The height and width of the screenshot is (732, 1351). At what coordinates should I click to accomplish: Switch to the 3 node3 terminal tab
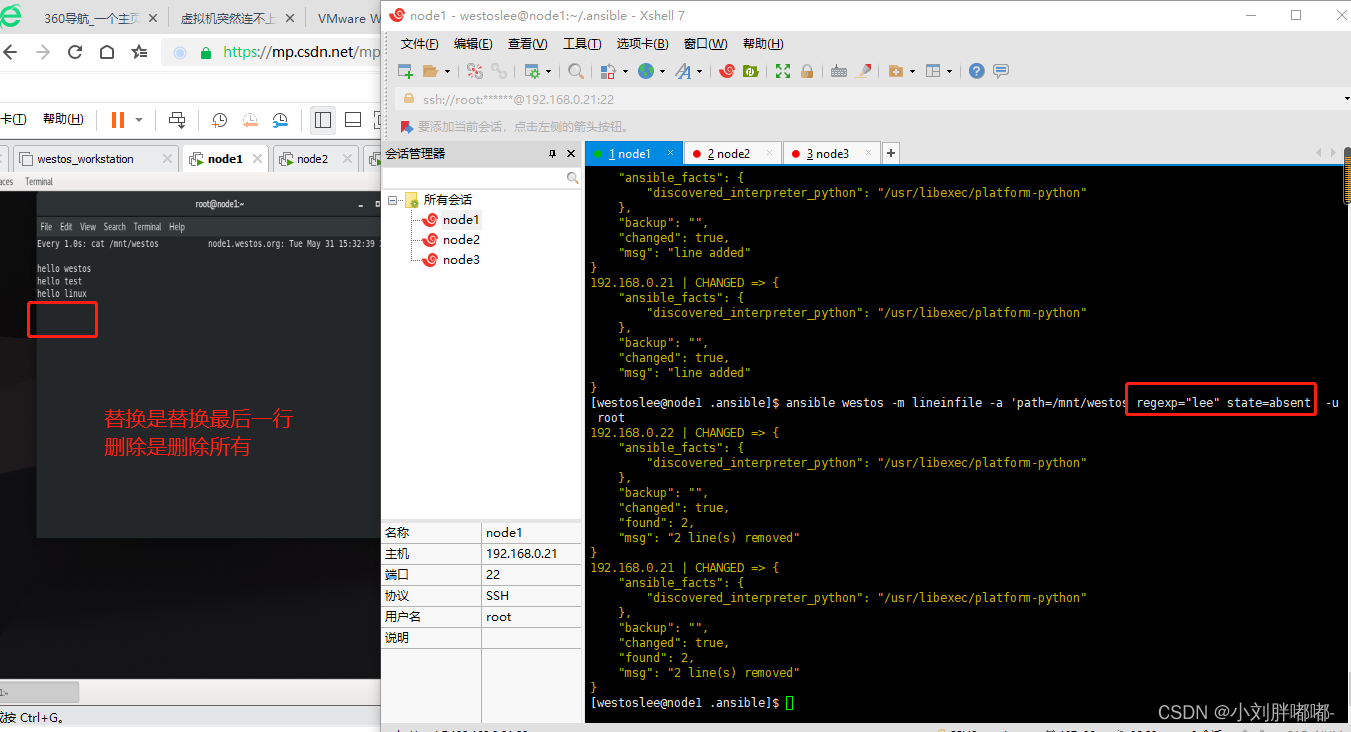point(831,153)
